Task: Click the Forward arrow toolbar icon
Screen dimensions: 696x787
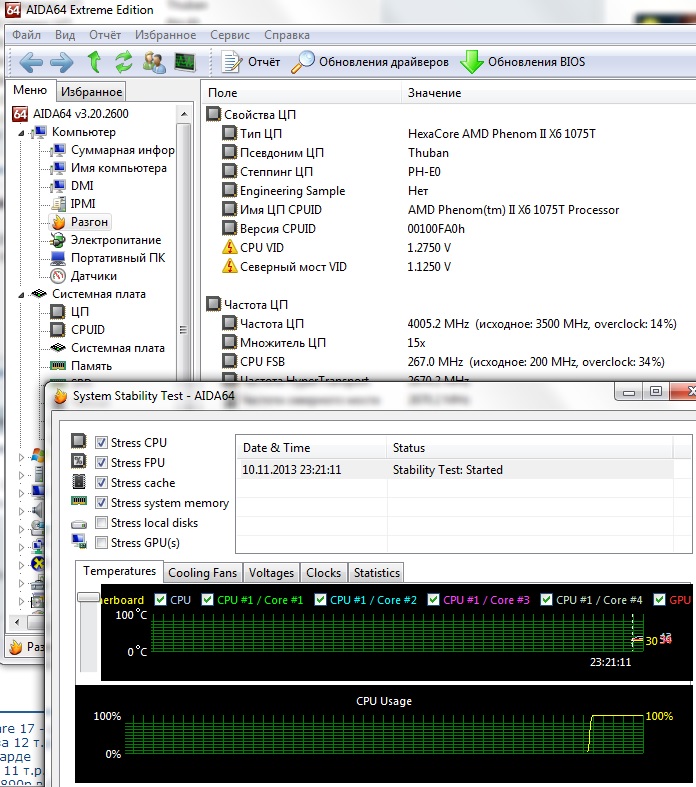Action: (62, 63)
